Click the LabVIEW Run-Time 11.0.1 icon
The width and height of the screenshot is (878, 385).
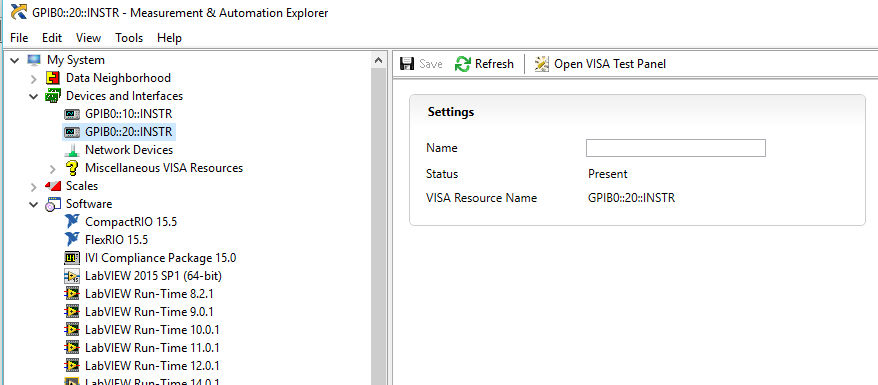(x=72, y=348)
